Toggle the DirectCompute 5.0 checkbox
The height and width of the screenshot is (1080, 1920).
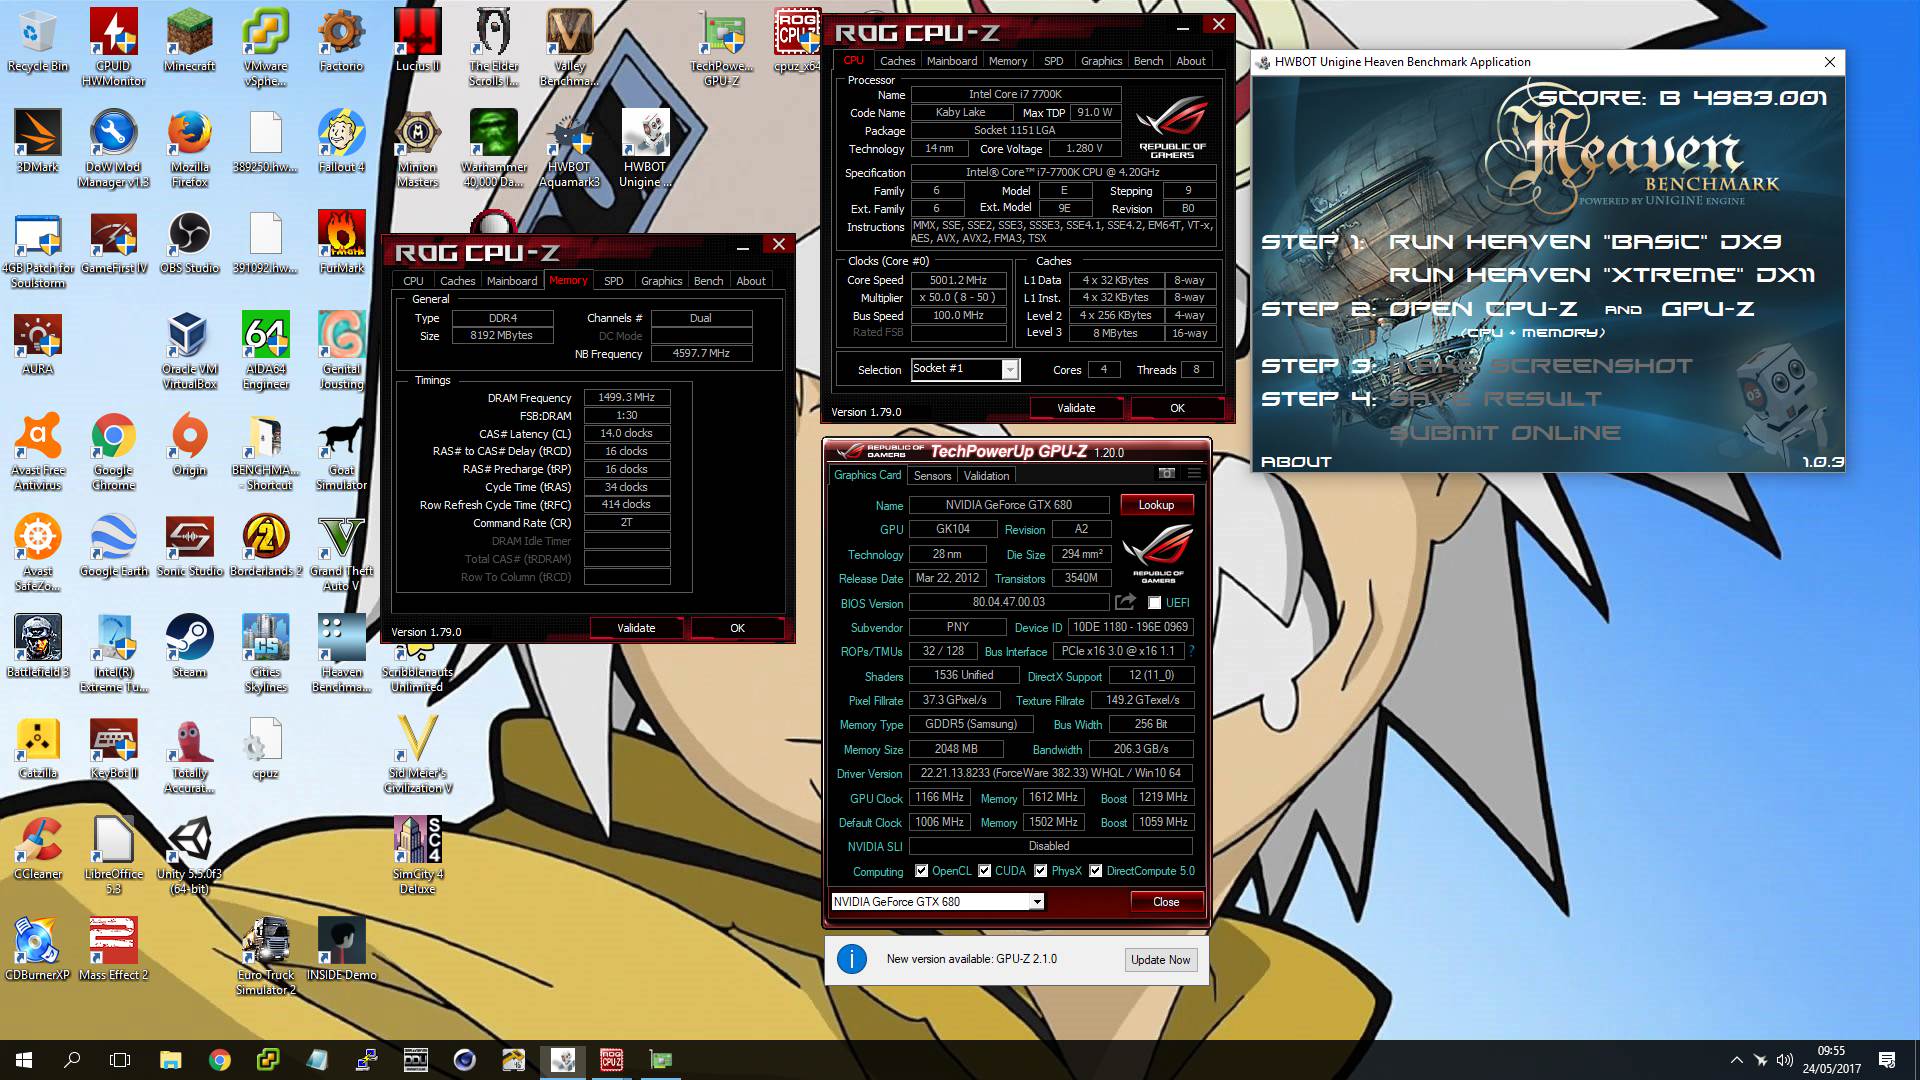pyautogui.click(x=1095, y=871)
